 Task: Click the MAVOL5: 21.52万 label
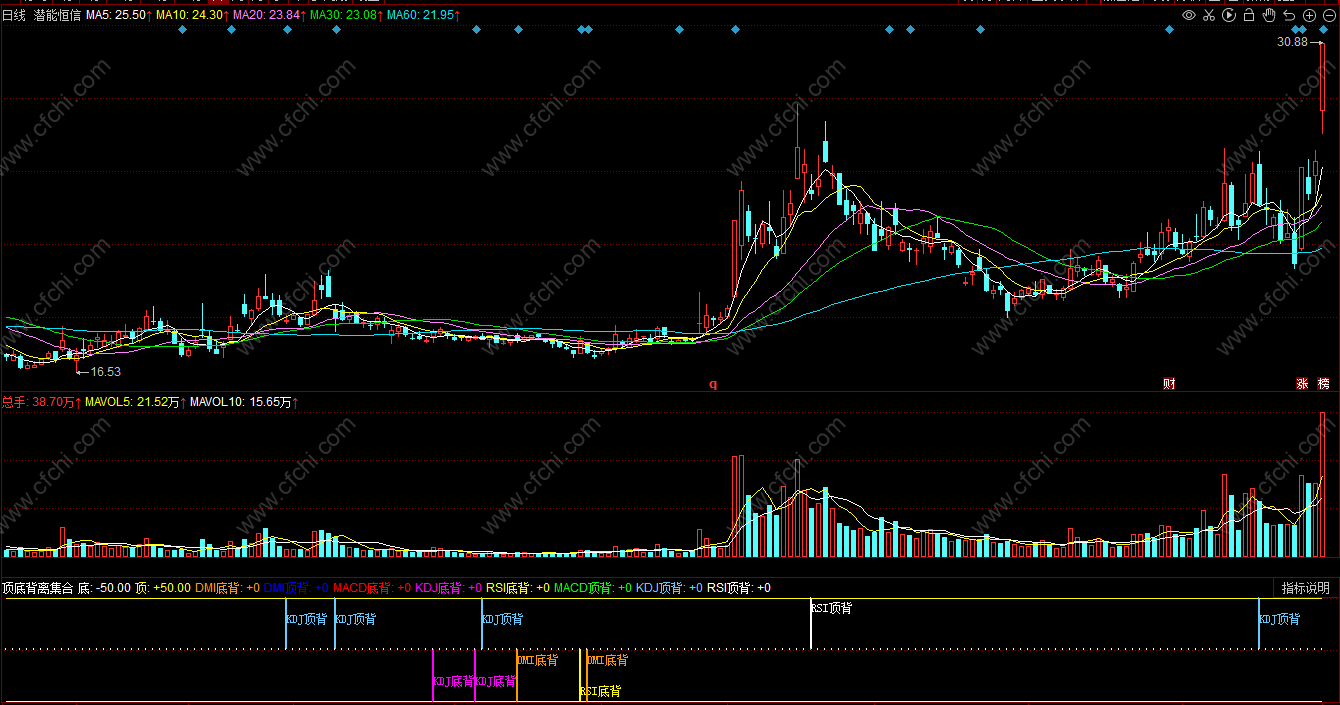[136, 401]
